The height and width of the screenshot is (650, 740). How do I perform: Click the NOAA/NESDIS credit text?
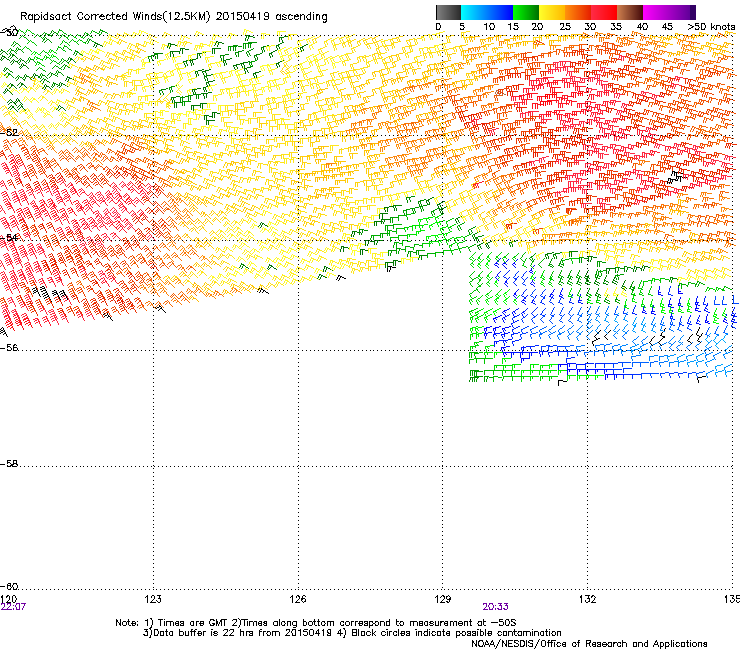point(589,644)
